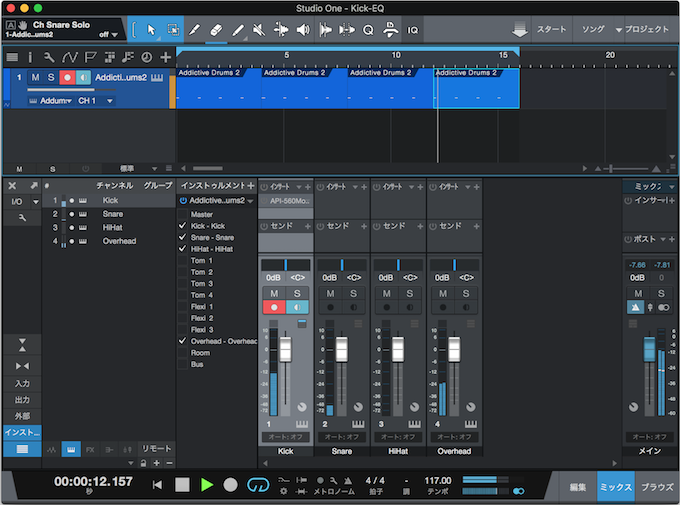The height and width of the screenshot is (505, 680).
Task: Open the ソング page
Action: tap(593, 30)
